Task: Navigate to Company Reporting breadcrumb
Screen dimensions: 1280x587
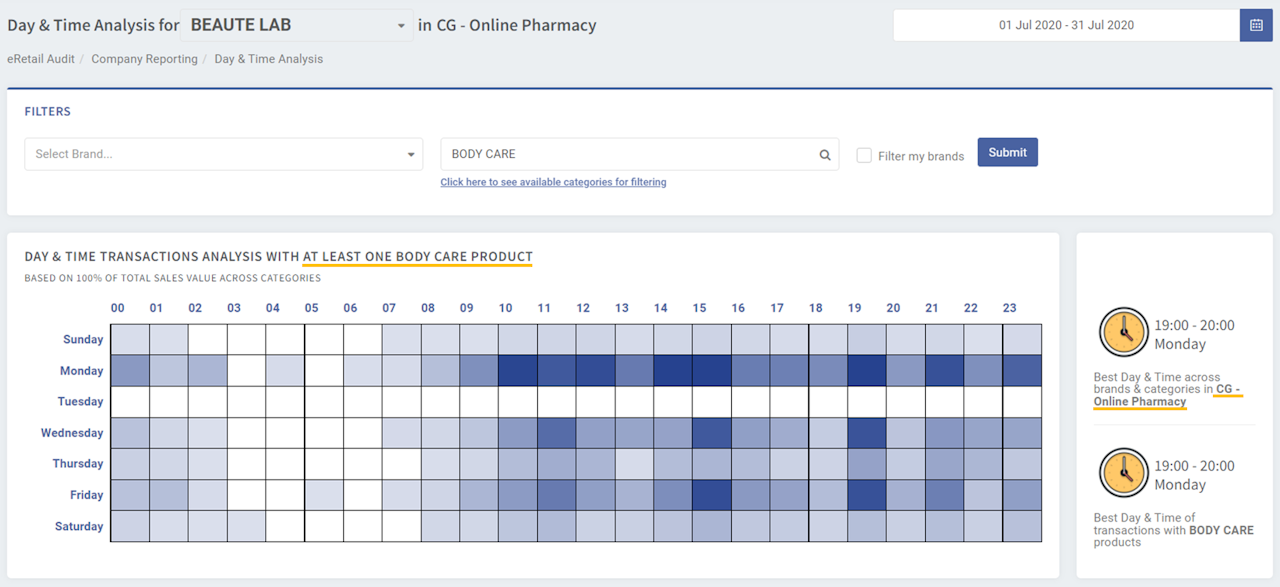Action: 144,59
